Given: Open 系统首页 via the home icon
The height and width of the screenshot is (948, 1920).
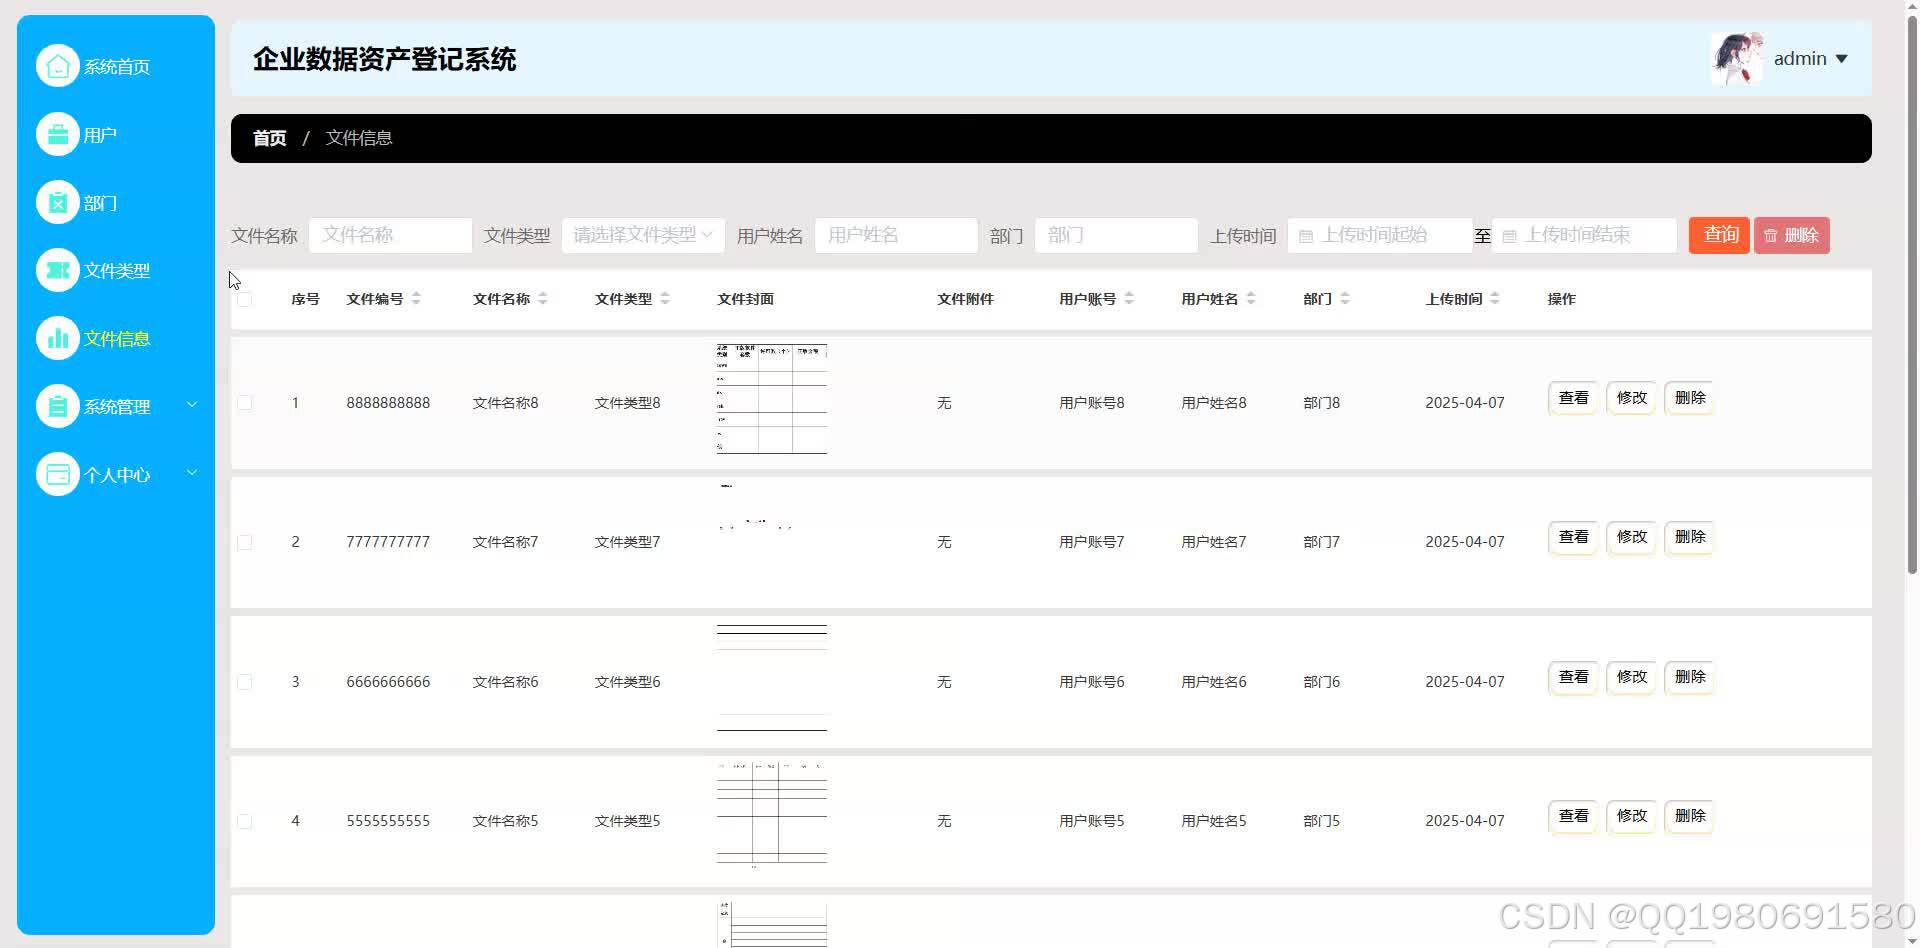Looking at the screenshot, I should (57, 65).
